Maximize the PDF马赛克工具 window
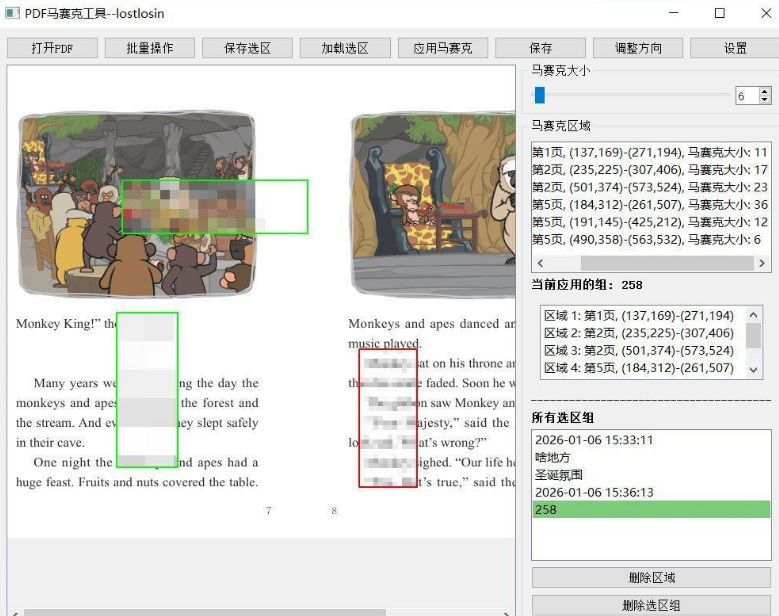The height and width of the screenshot is (616, 779). [719, 13]
